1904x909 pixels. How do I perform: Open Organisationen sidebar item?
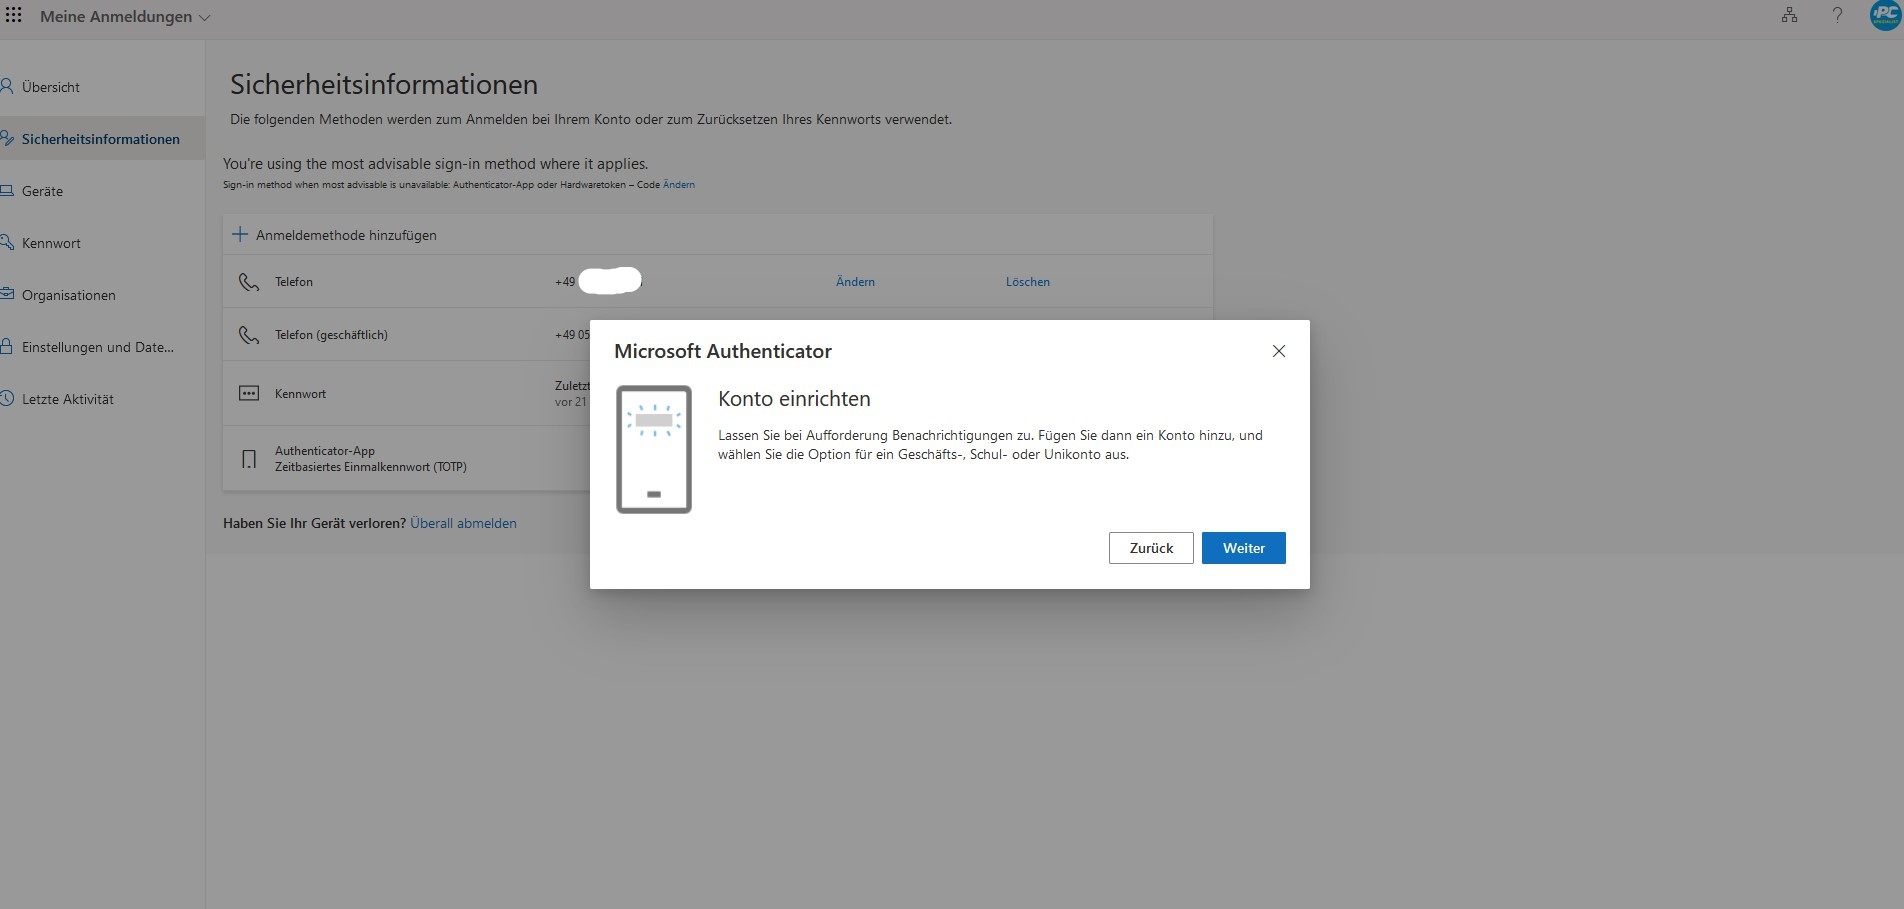(x=68, y=295)
